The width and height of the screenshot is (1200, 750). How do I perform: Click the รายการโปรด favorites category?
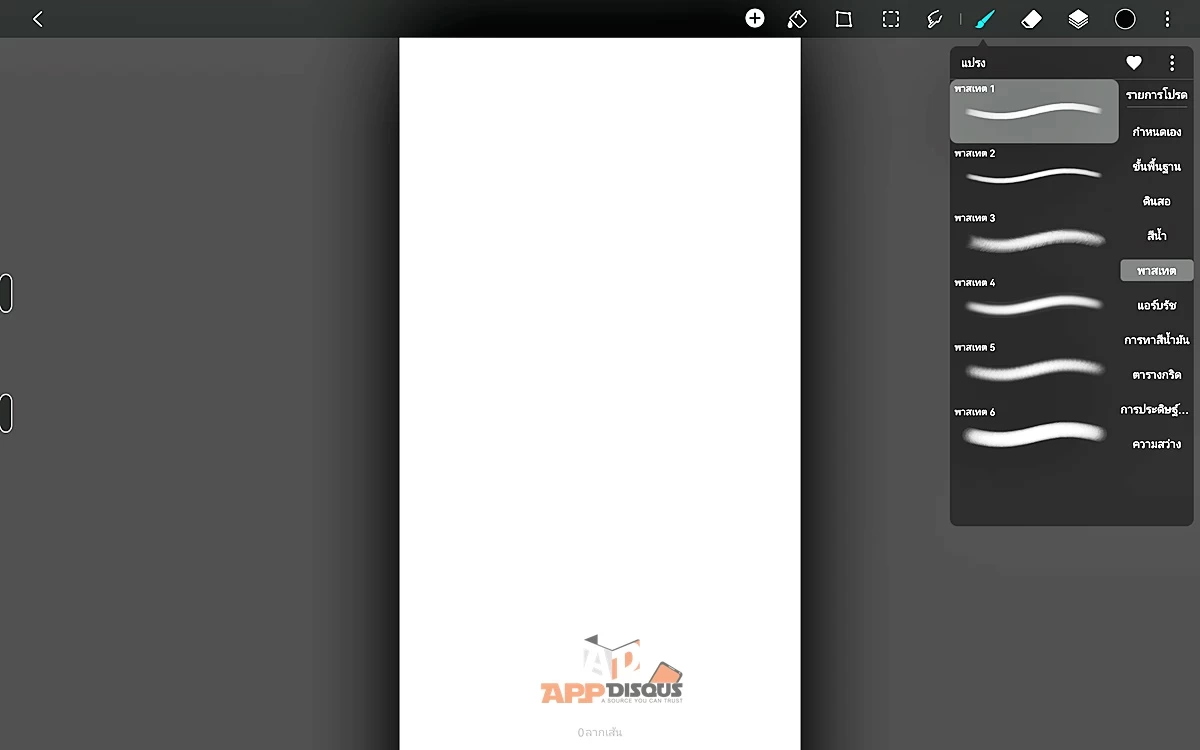pos(1156,95)
